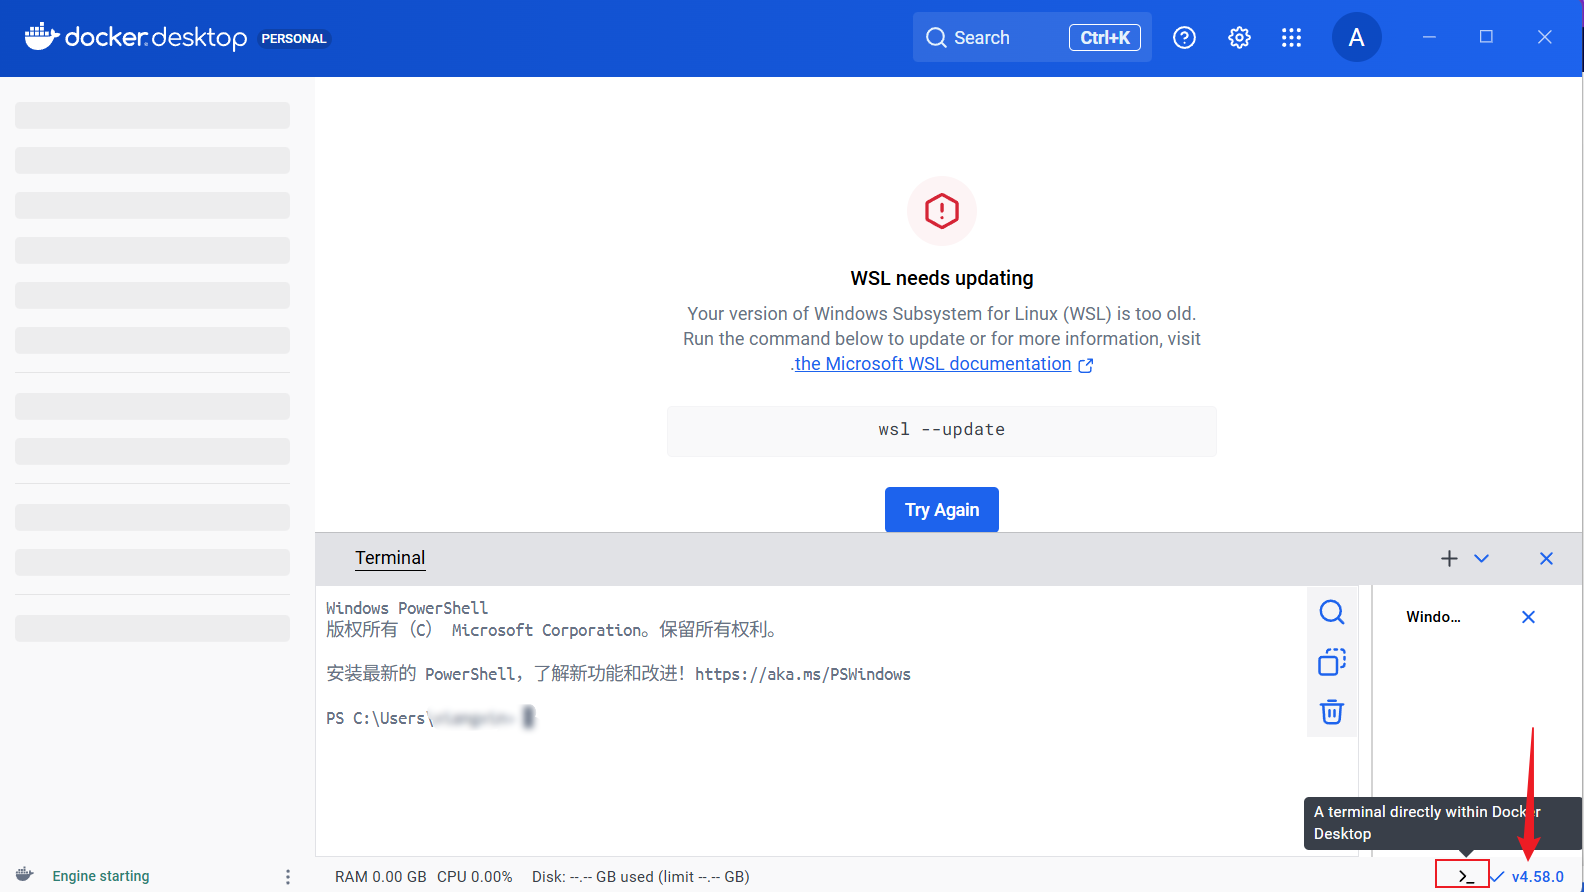Click the Engine starting status text

[x=101, y=876]
